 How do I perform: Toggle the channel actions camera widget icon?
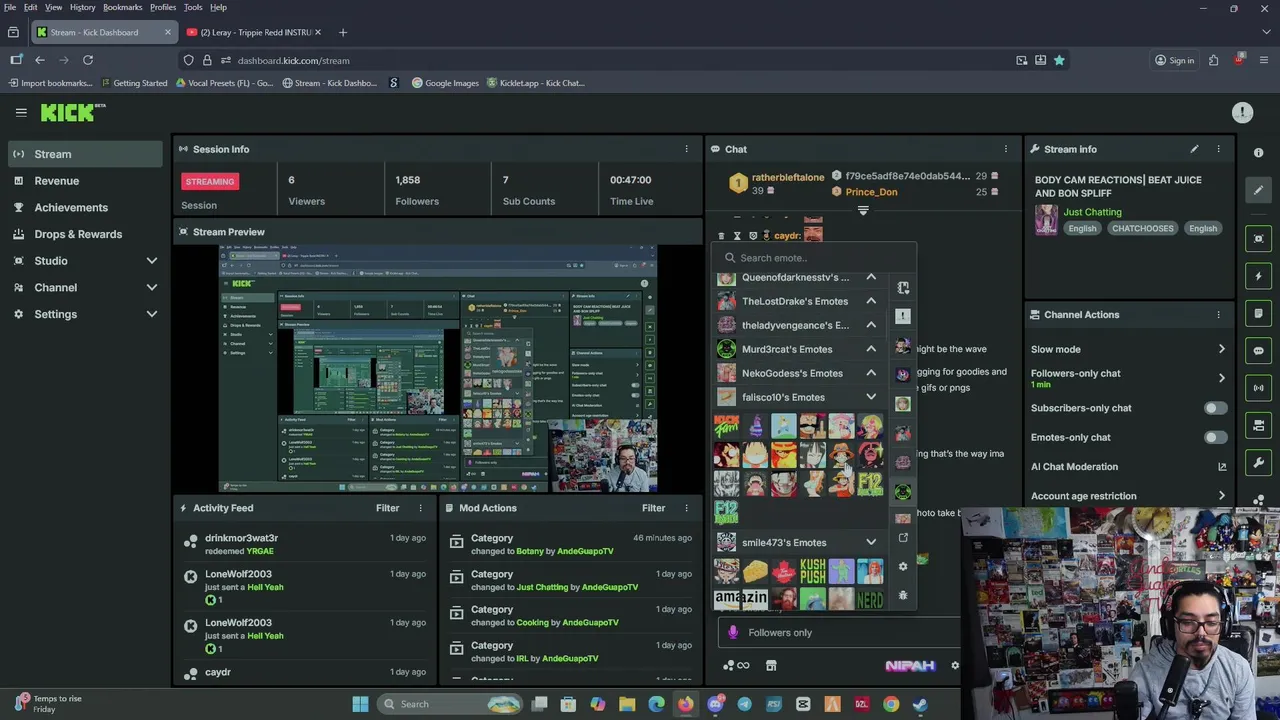pyautogui.click(x=1259, y=425)
